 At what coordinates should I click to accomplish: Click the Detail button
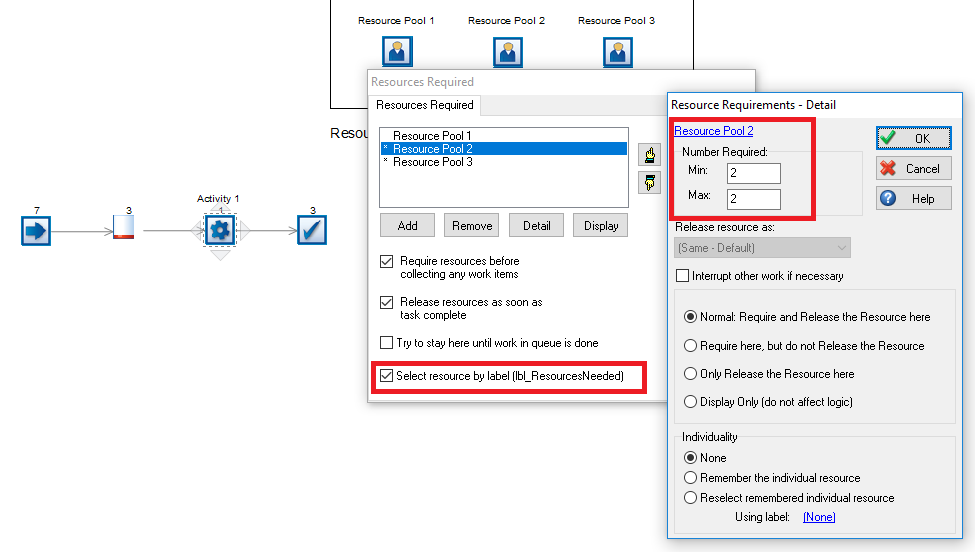coord(537,226)
